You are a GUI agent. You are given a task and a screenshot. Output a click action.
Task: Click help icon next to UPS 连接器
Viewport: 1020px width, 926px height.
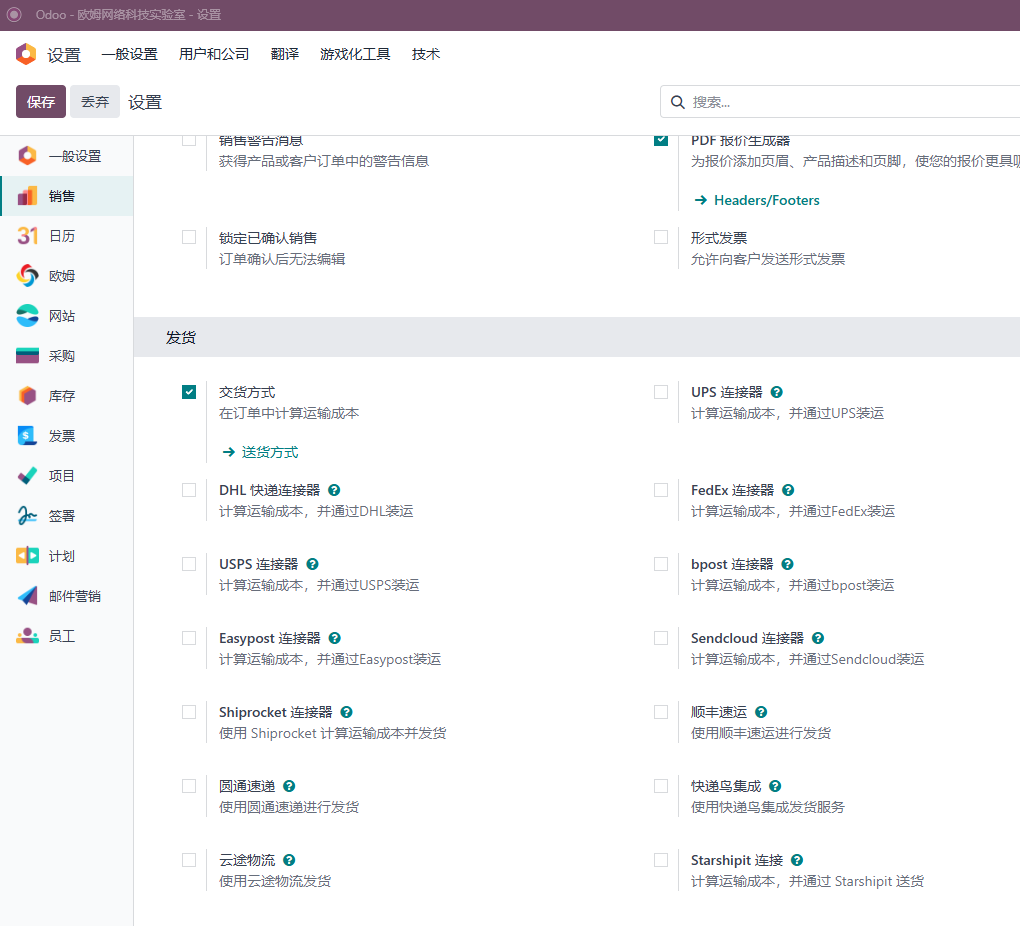[777, 392]
